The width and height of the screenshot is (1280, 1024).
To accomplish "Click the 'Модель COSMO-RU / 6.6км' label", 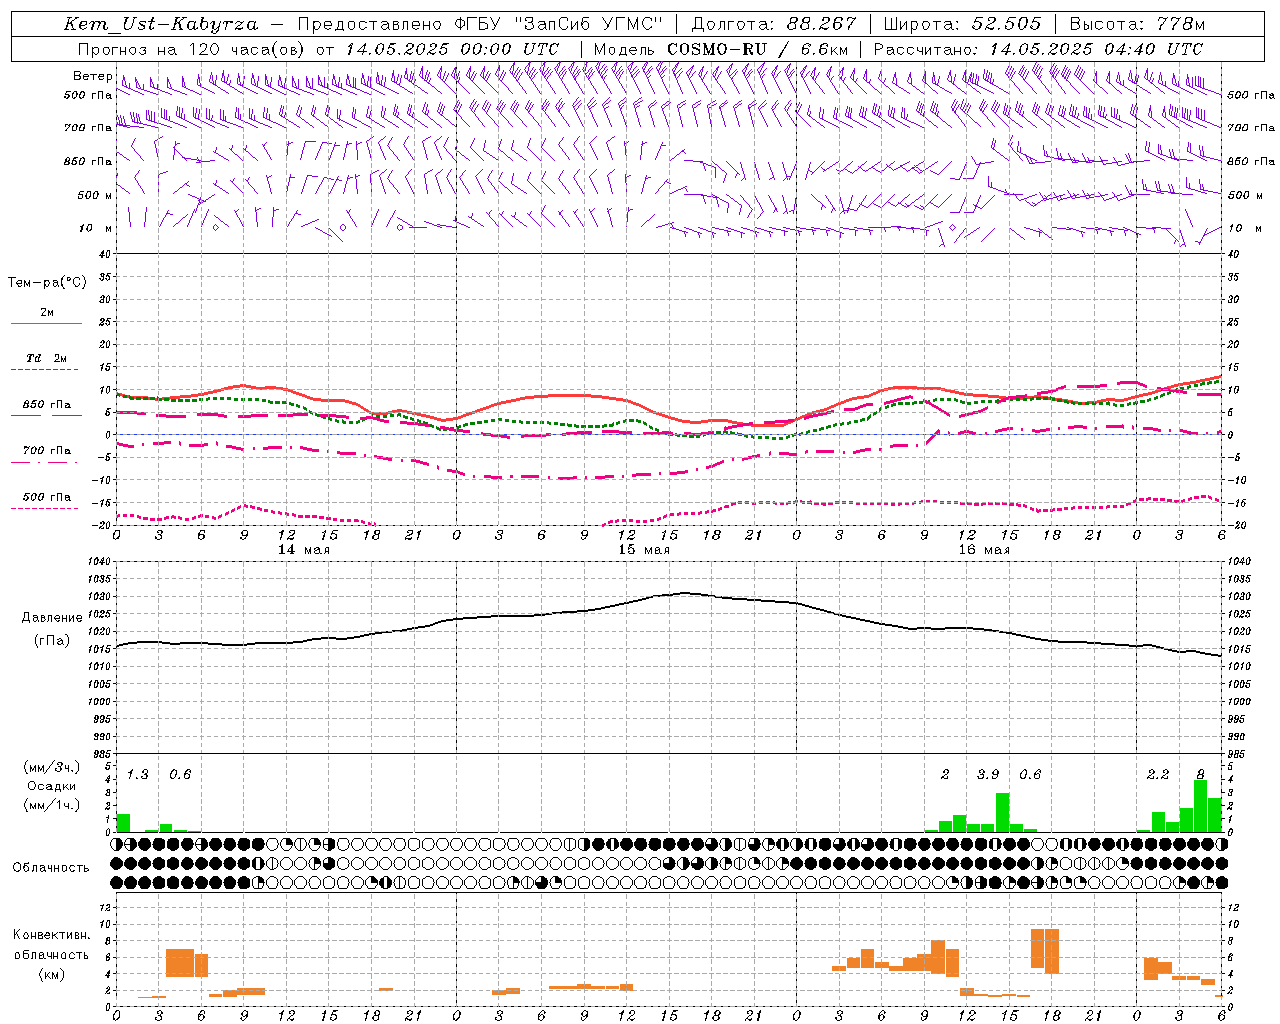I will [721, 49].
